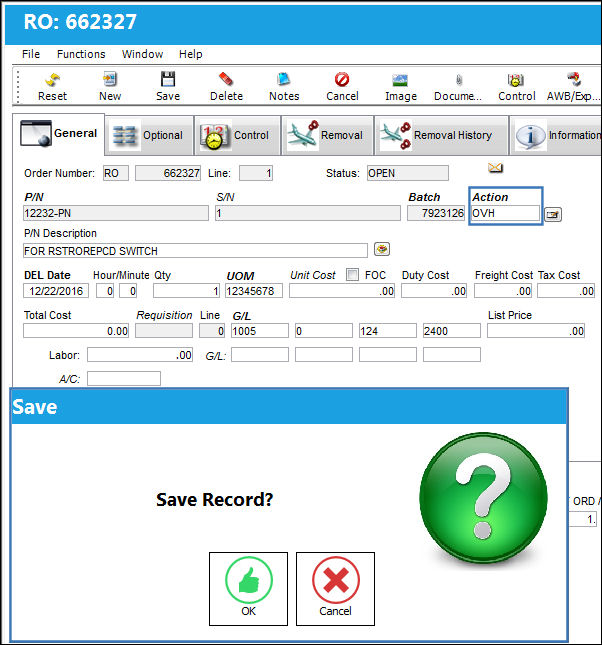The image size is (602, 645).
Task: Click the P/N Description text field
Action: point(195,251)
